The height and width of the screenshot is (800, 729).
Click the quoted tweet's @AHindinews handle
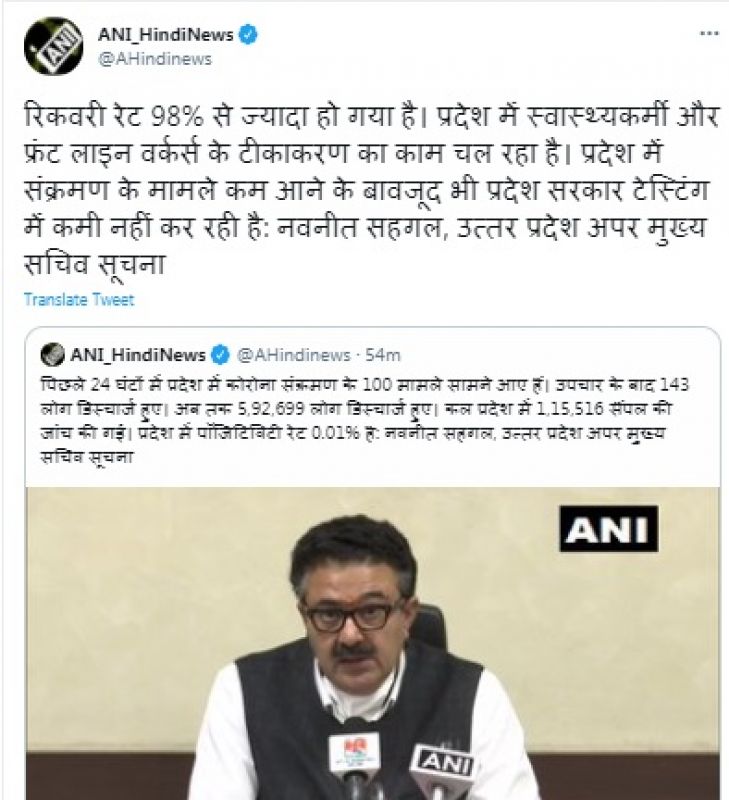click(x=293, y=355)
